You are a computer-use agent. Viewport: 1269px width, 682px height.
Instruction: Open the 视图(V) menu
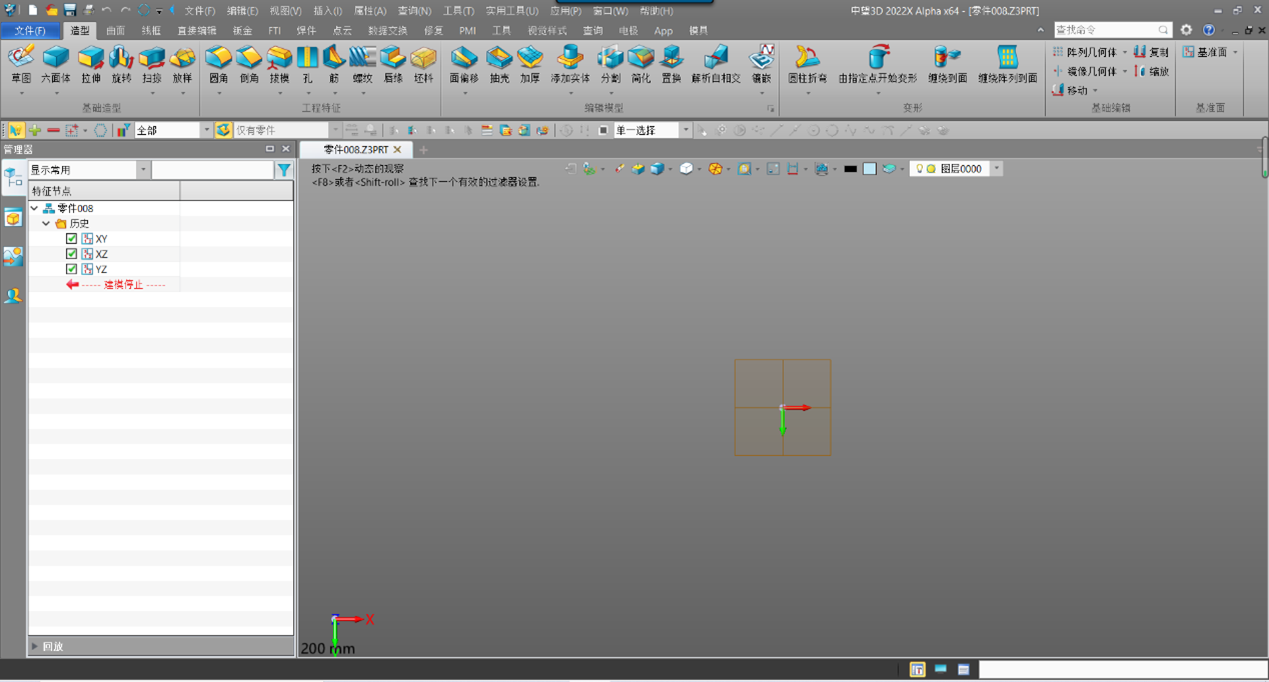(x=285, y=11)
